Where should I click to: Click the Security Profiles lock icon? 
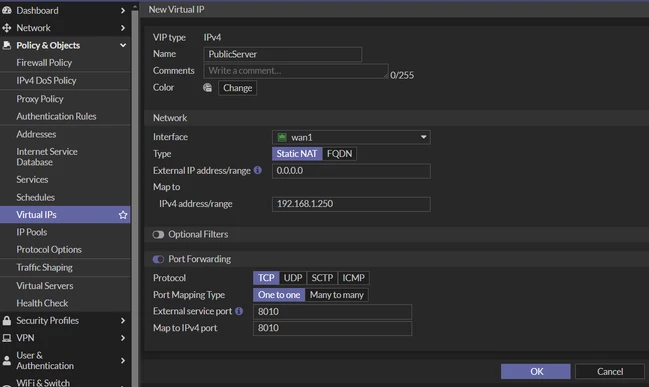coord(7,320)
